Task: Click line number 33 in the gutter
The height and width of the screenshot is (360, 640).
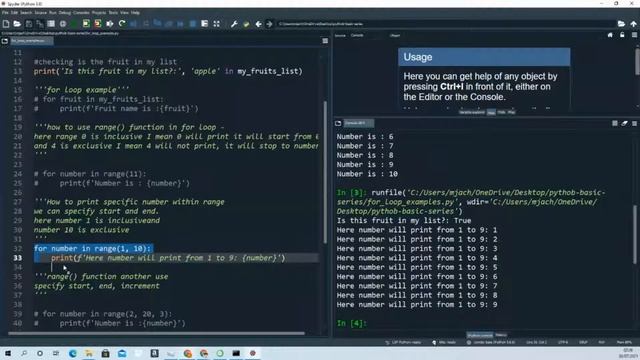Action: click(18, 258)
